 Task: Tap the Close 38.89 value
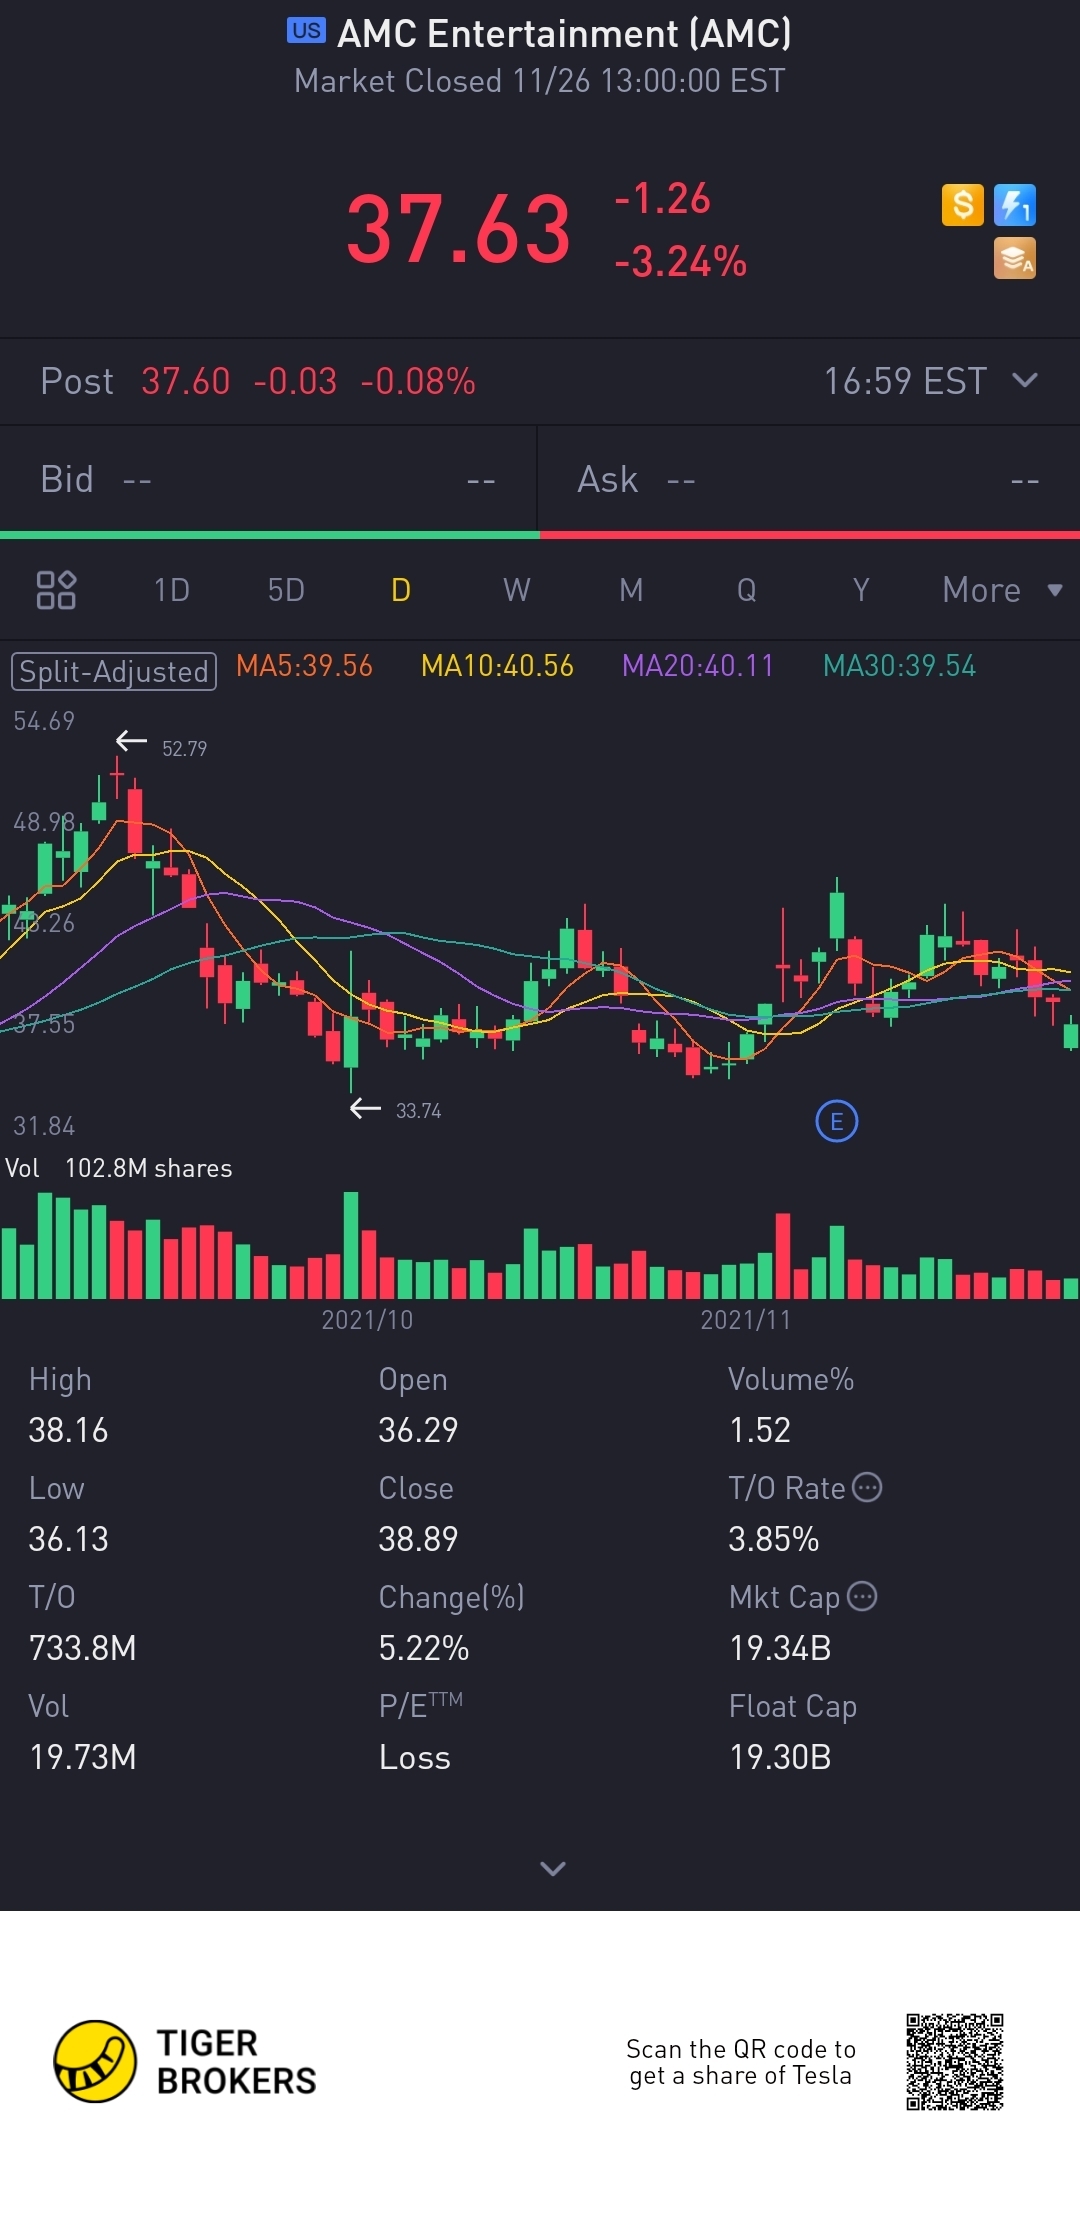click(418, 1539)
